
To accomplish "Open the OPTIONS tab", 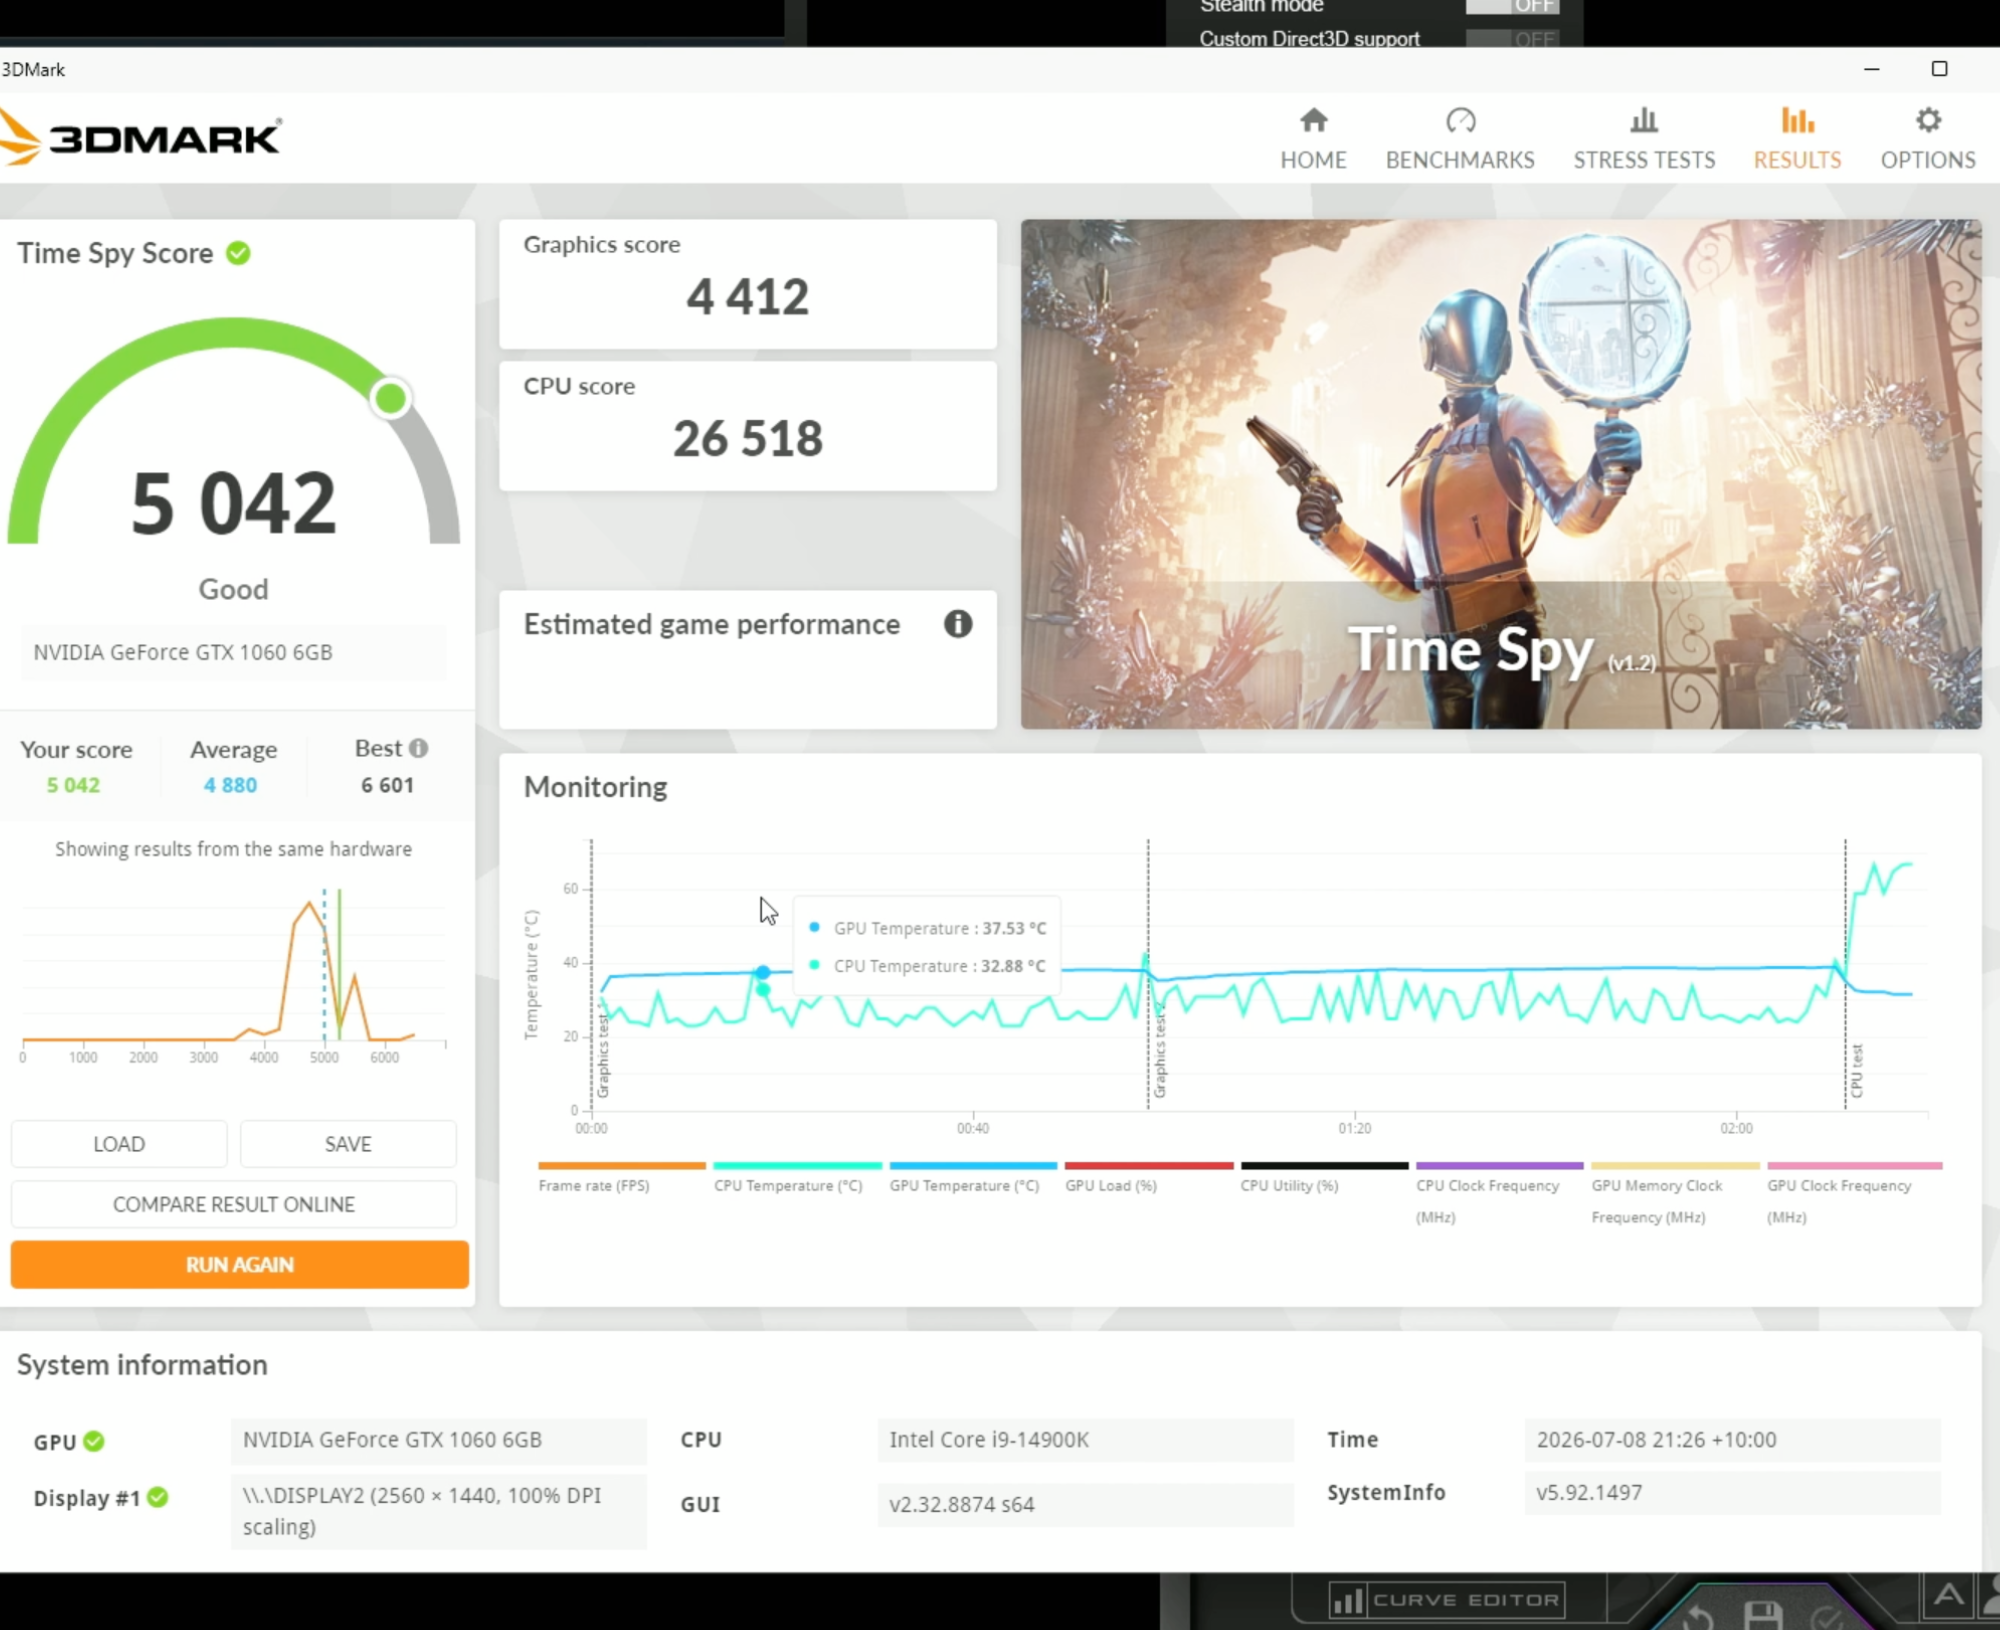I will tap(1928, 139).
